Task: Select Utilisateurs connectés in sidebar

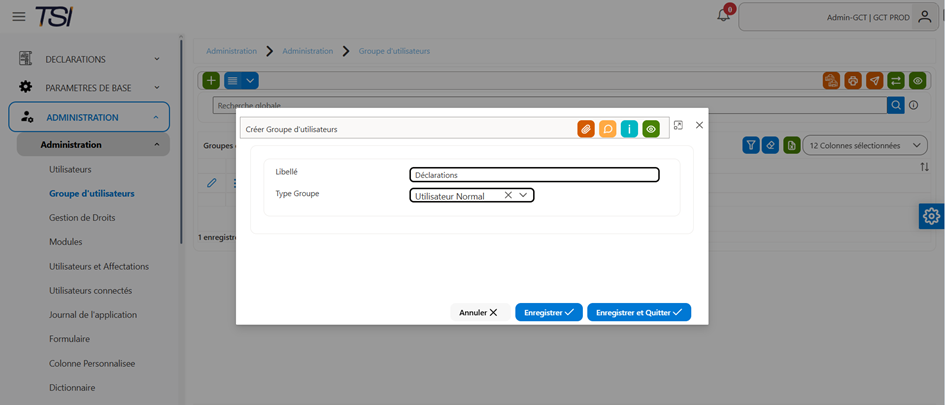Action: (90, 290)
